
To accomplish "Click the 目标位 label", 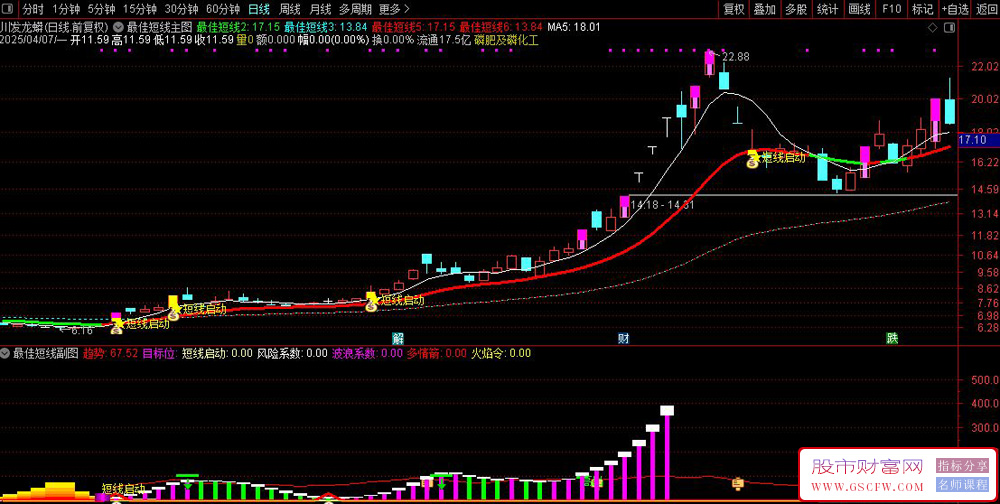I will 159,353.
